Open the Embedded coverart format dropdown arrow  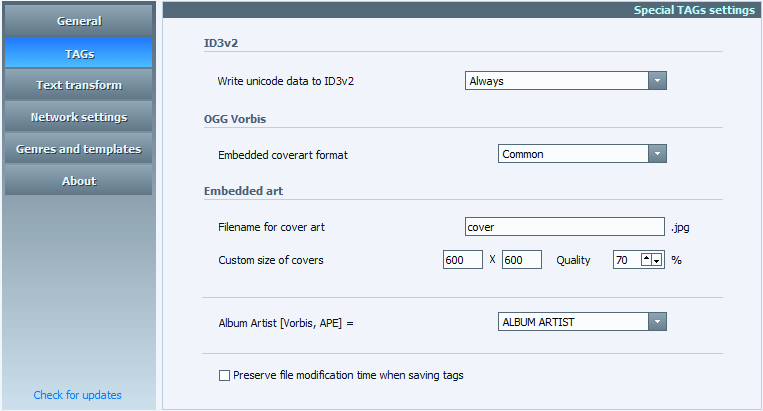[x=657, y=154]
